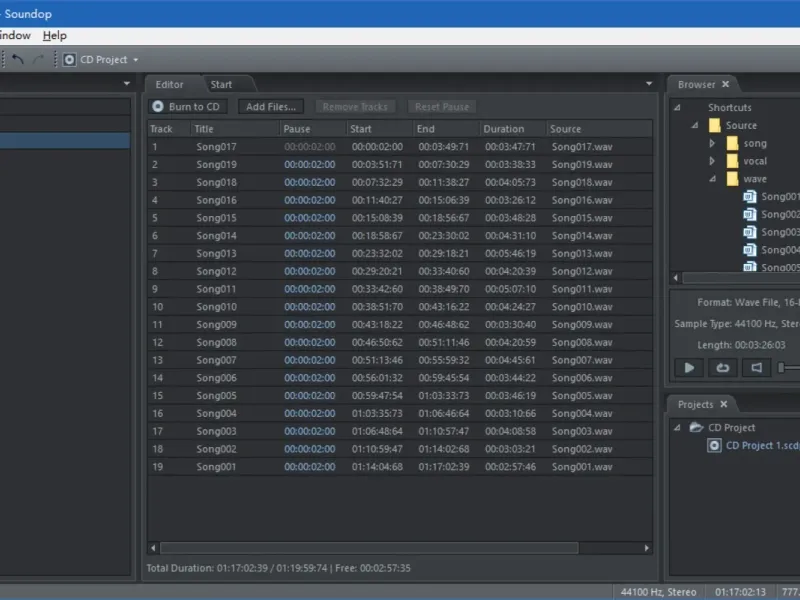Select the Song001 audio file icon in browser
Screen dimensions: 800x600
click(x=749, y=196)
